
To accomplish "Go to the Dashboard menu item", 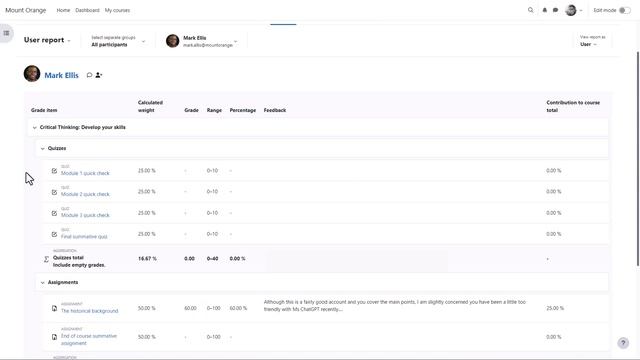I will point(87,10).
